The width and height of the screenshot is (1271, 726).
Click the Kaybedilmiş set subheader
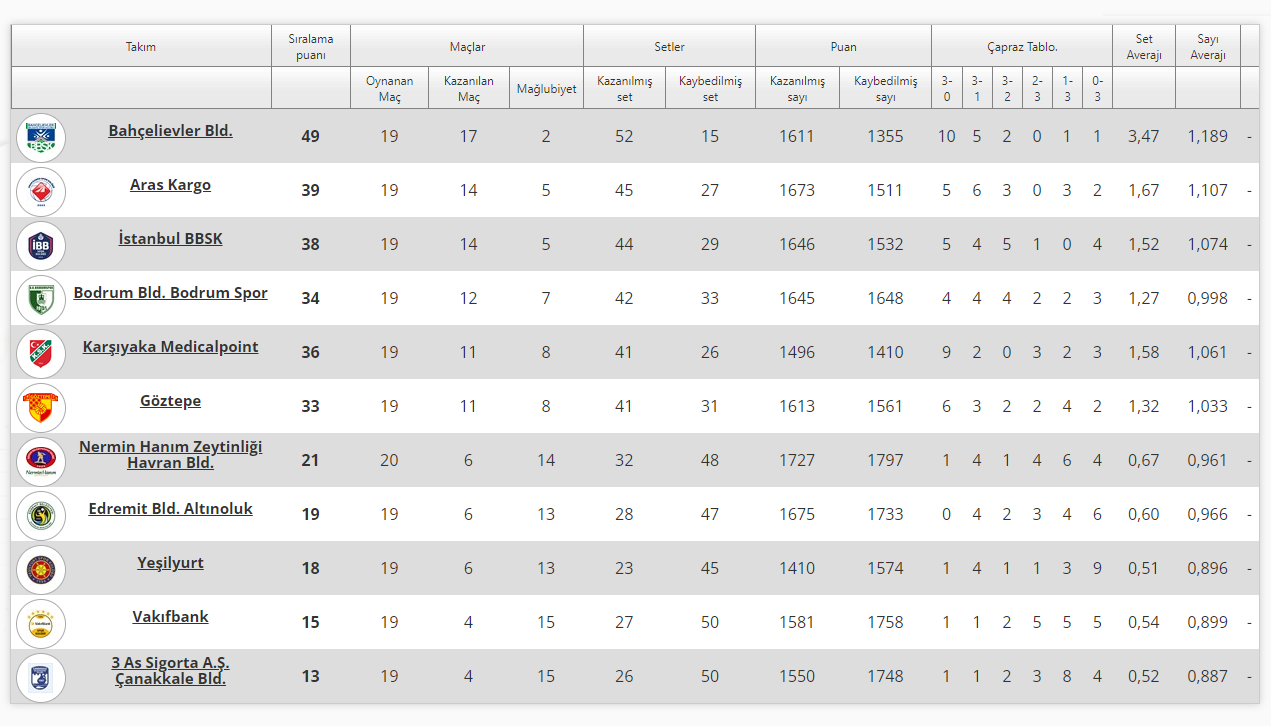[710, 89]
